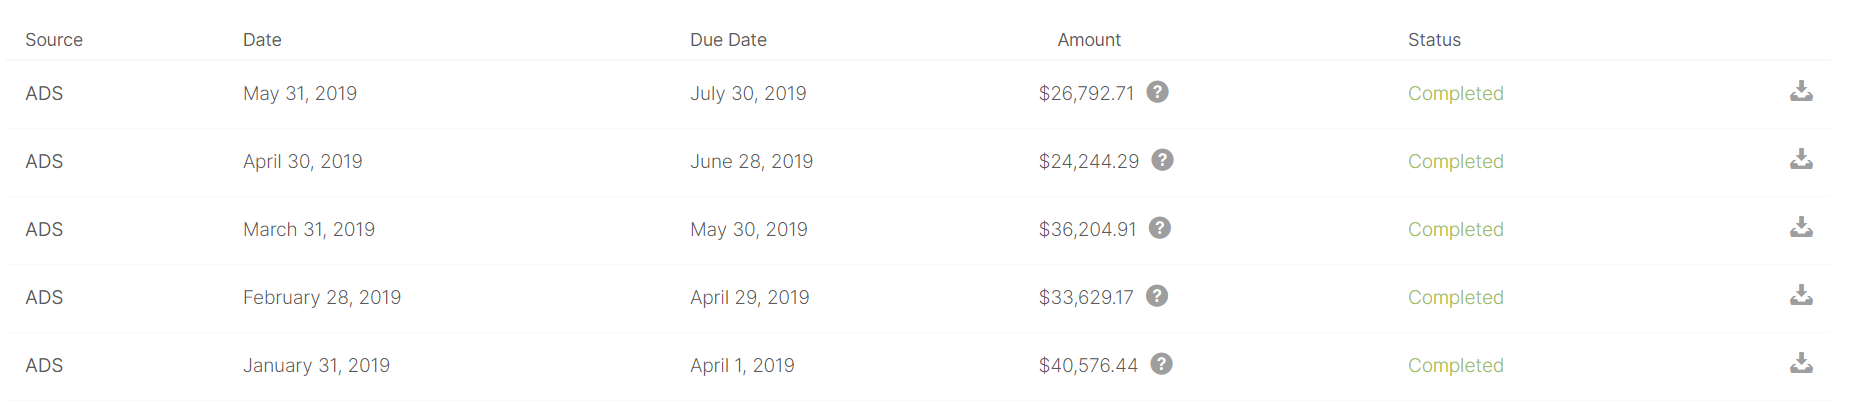1858x418 pixels.
Task: Click help icon next to $24,244.29
Action: (1162, 160)
